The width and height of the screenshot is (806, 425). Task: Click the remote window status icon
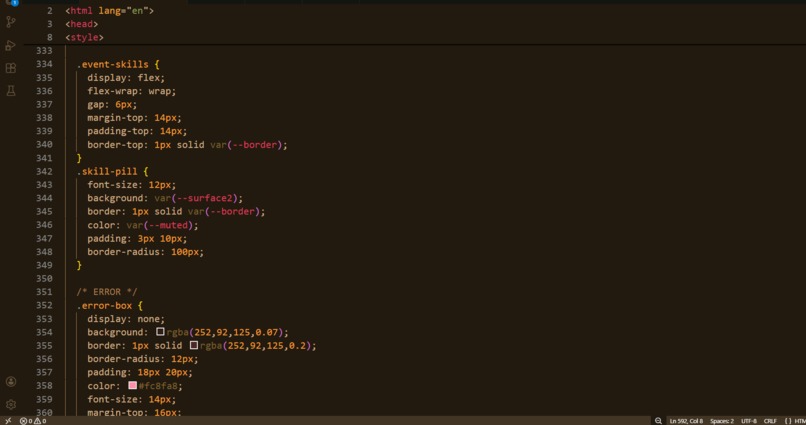pos(8,421)
